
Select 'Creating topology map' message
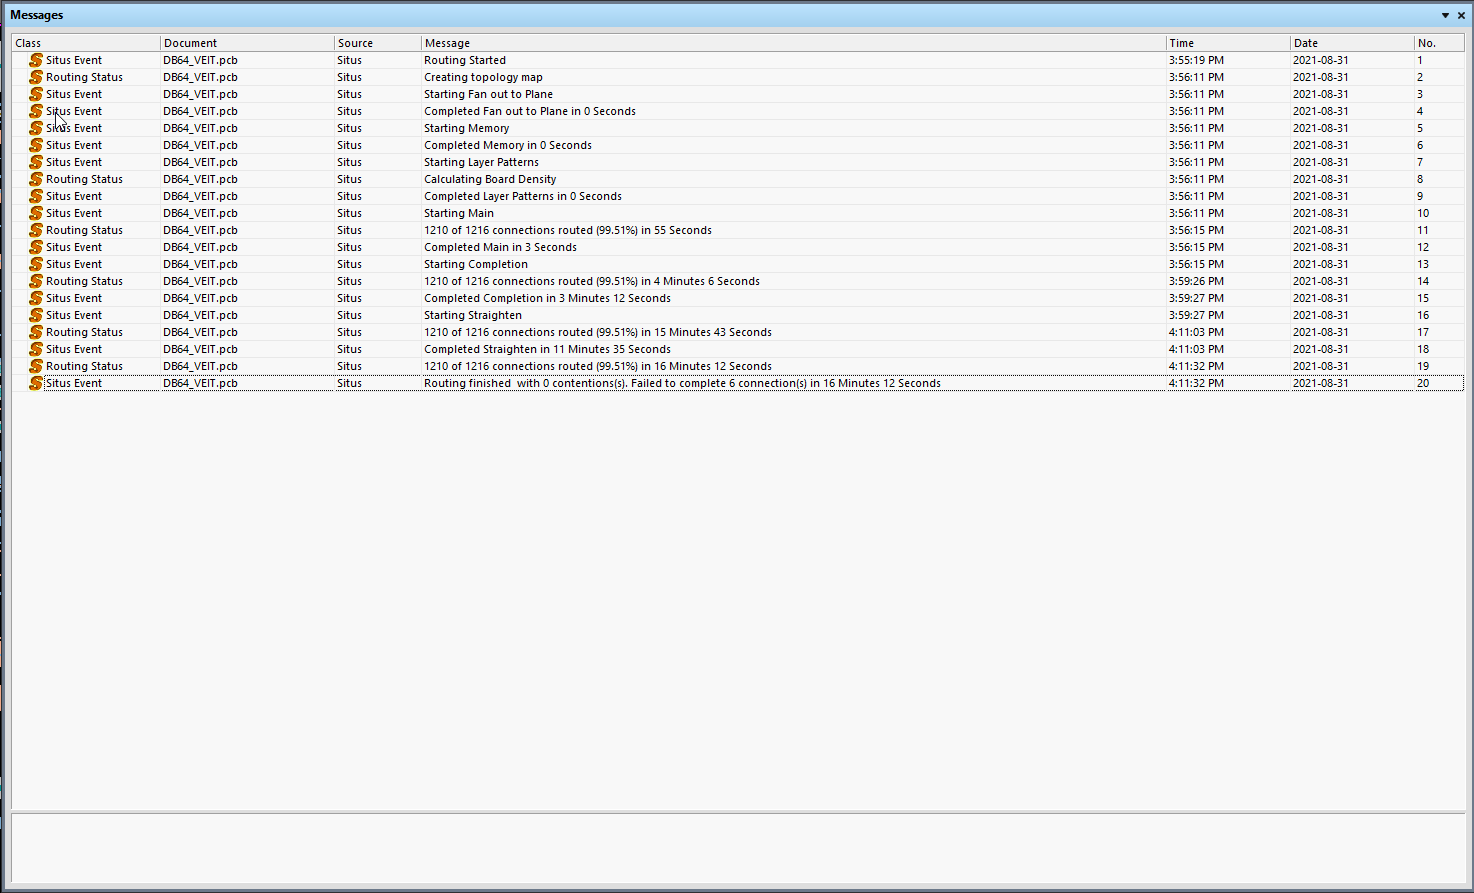point(483,77)
